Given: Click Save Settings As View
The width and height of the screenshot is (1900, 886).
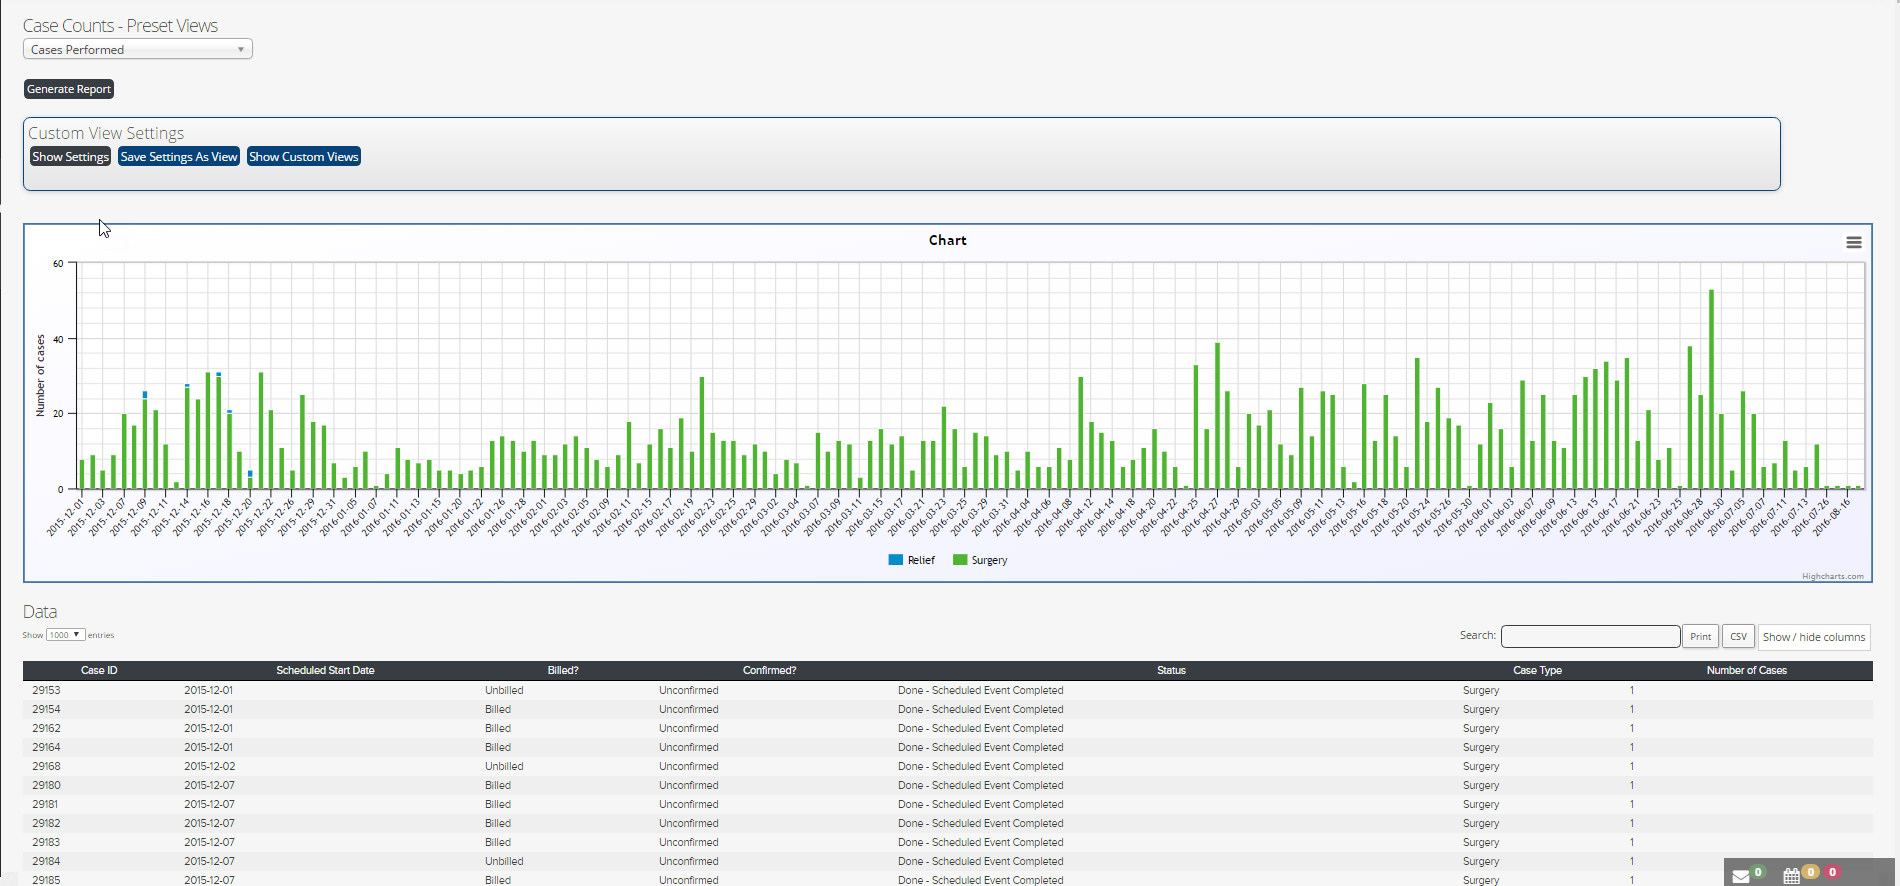Looking at the screenshot, I should click(x=179, y=157).
